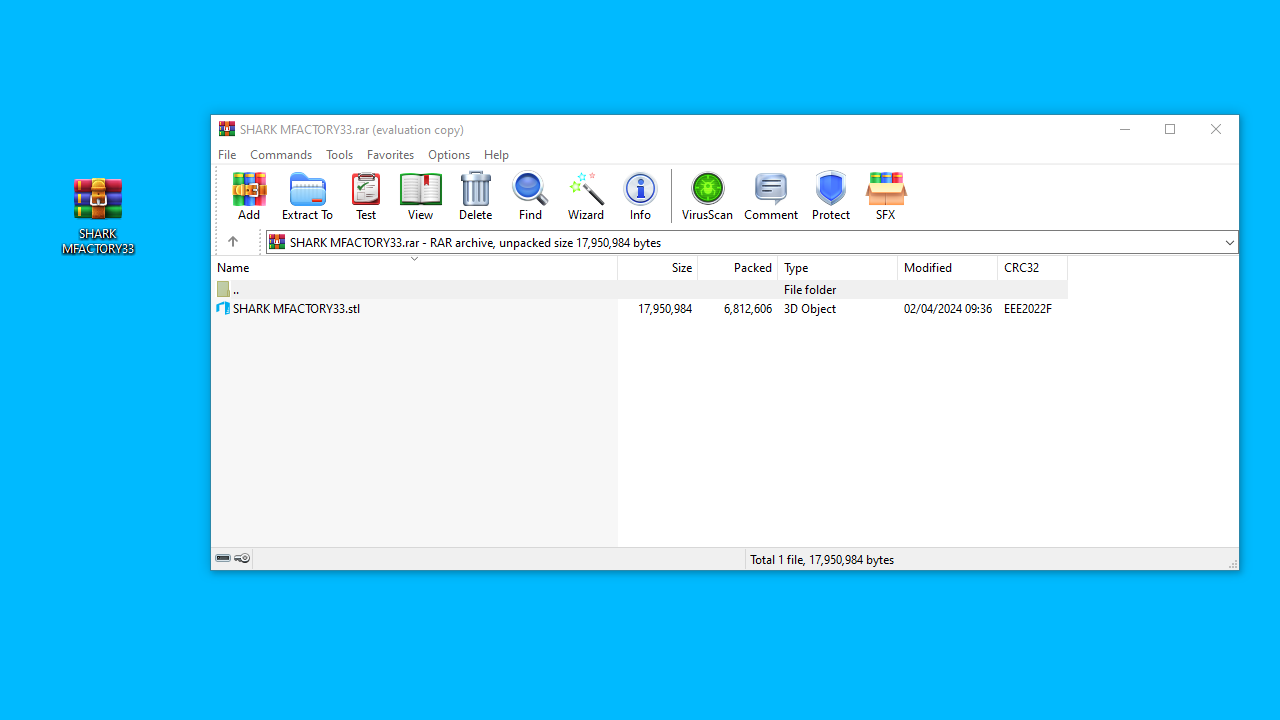The image size is (1280, 720).
Task: Sort by the Modified column header
Action: pos(948,268)
